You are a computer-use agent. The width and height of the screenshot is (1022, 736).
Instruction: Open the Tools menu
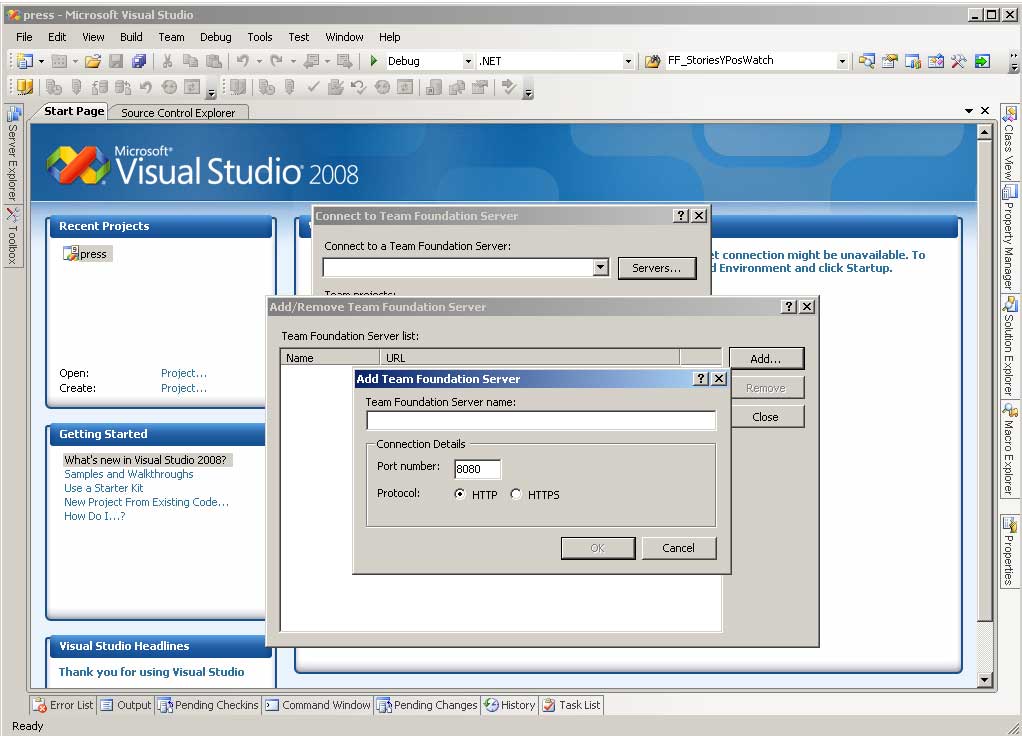259,37
